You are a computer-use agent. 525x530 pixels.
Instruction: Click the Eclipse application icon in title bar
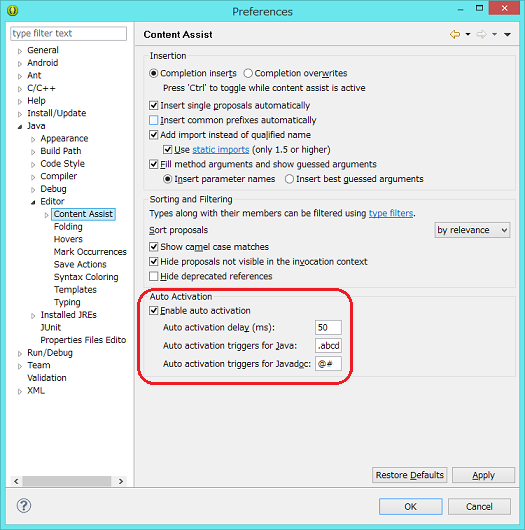pos(13,10)
